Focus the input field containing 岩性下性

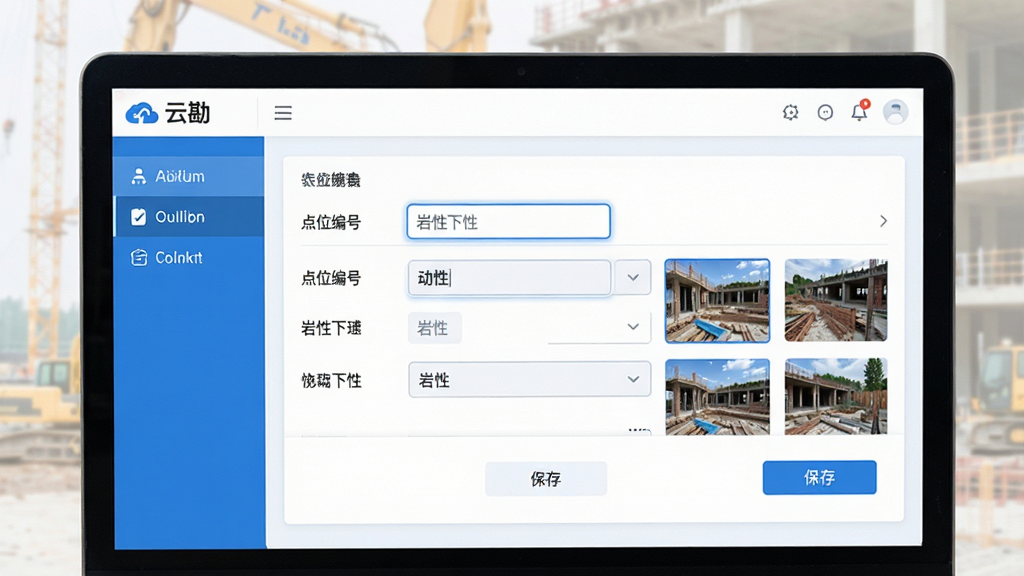[x=509, y=221]
